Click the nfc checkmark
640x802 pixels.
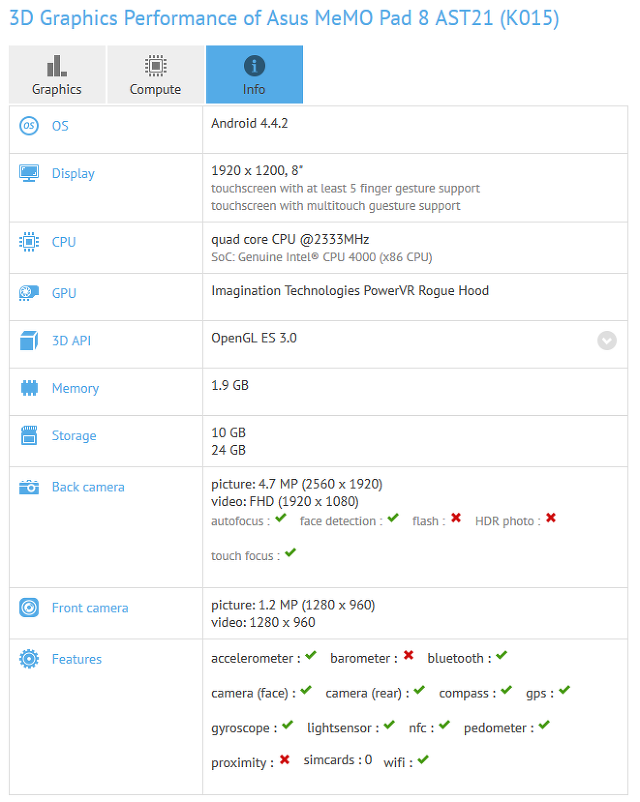pyautogui.click(x=444, y=725)
